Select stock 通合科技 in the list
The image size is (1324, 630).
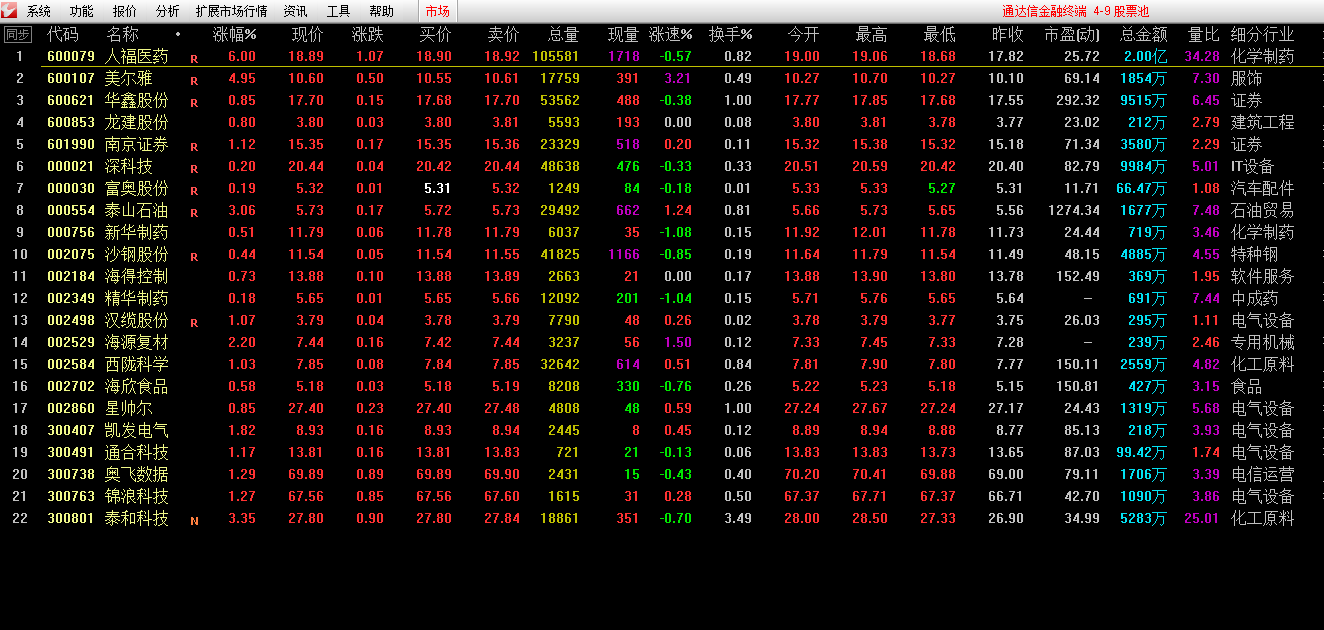pyautogui.click(x=137, y=452)
